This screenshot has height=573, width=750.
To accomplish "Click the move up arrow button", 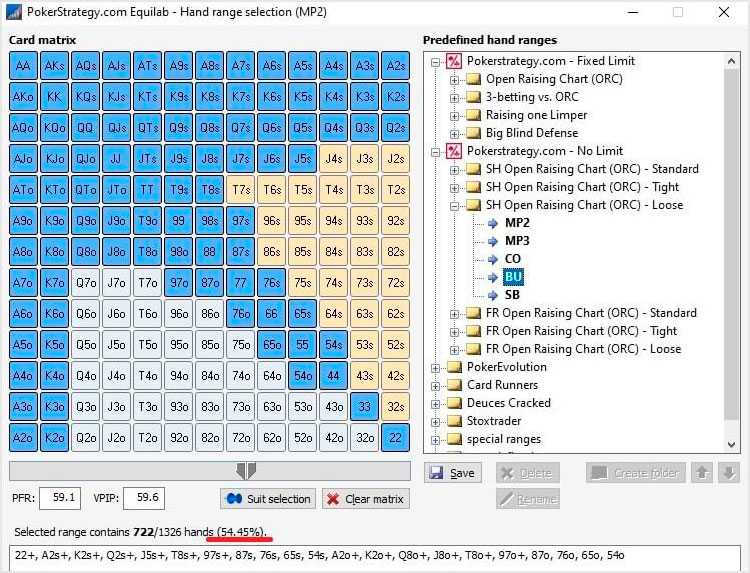I will point(702,473).
